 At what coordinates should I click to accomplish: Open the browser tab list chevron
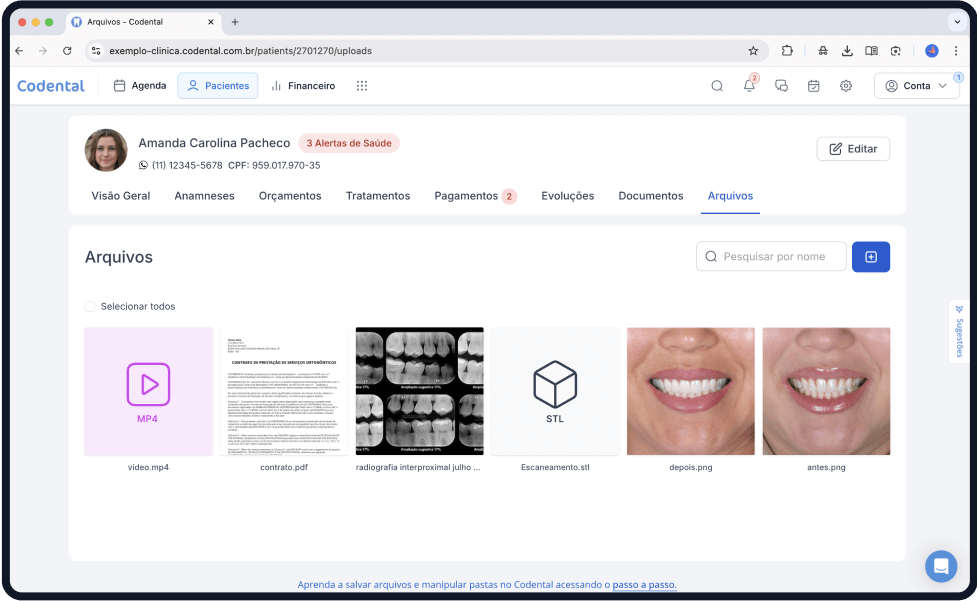point(955,21)
